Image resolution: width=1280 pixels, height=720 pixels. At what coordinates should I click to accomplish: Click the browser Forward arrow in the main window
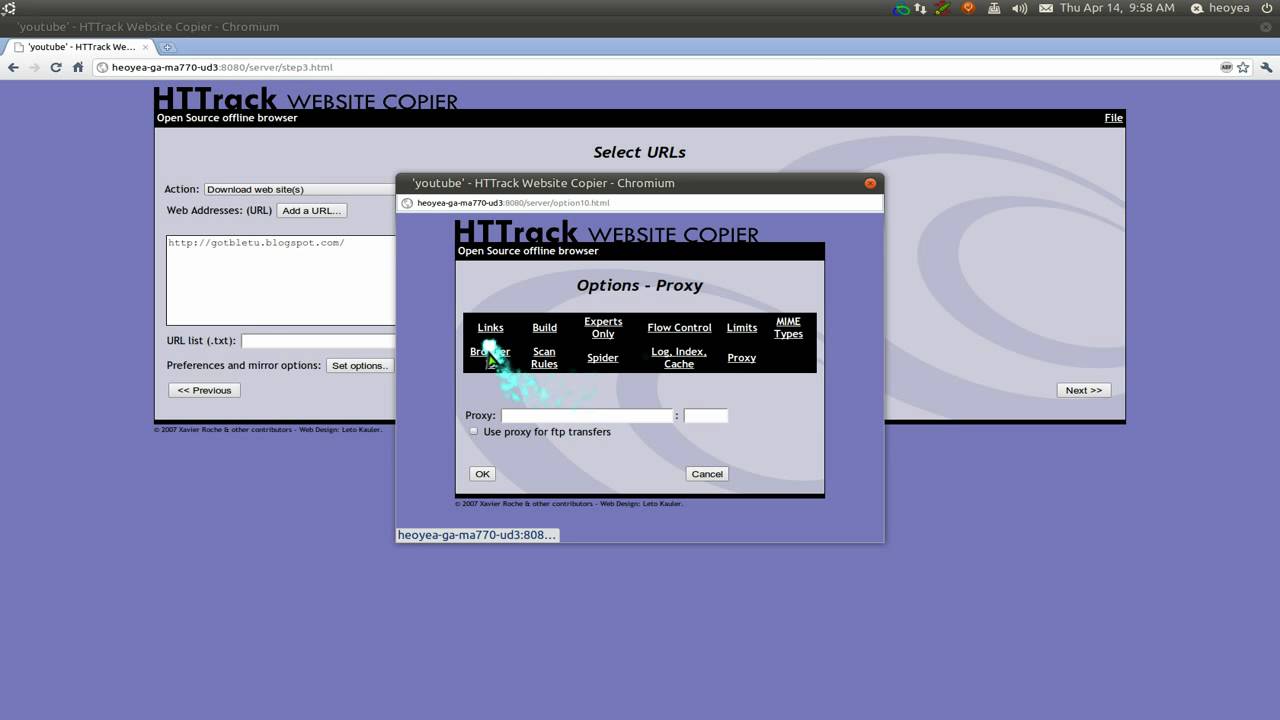click(34, 67)
